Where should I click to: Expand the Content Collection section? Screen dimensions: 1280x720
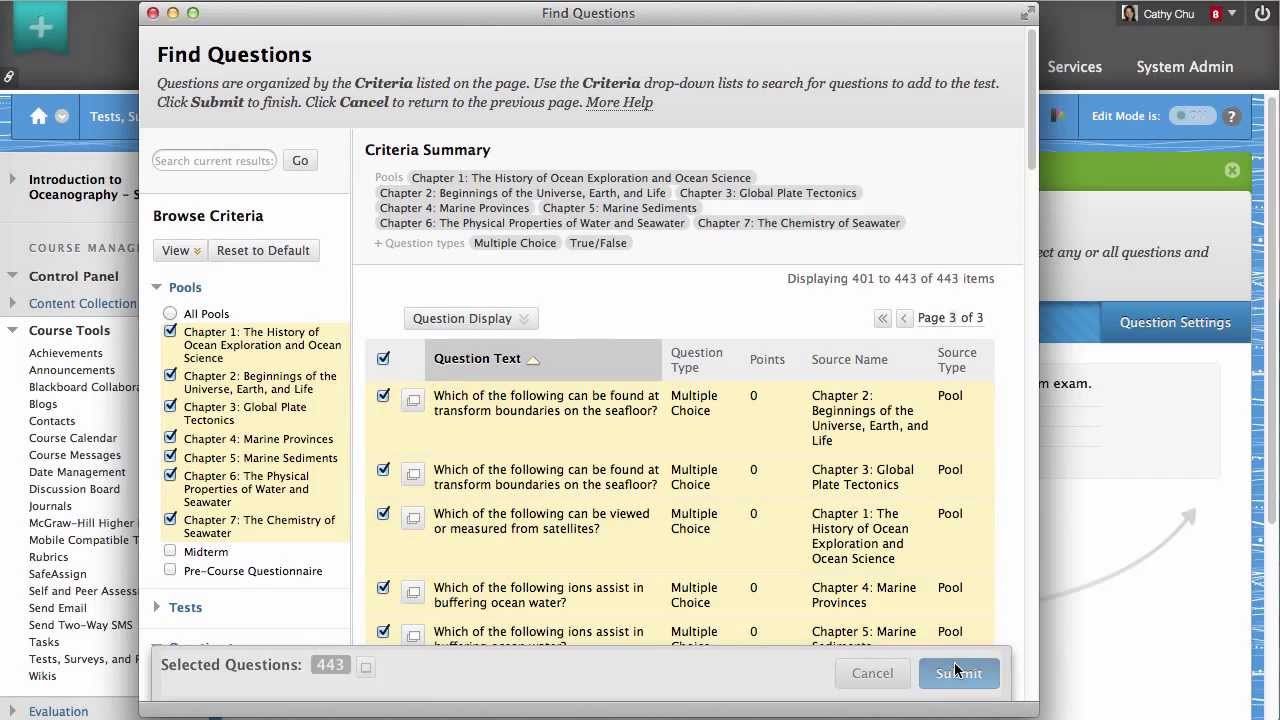point(12,303)
